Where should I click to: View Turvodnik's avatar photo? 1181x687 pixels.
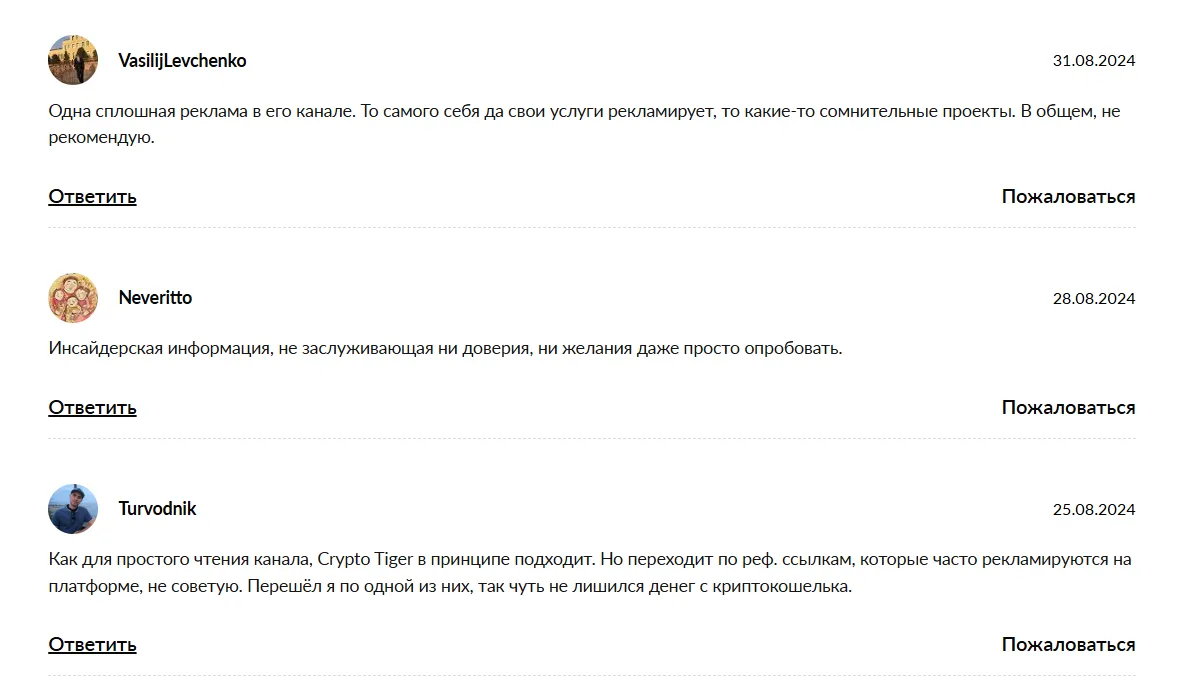73,508
